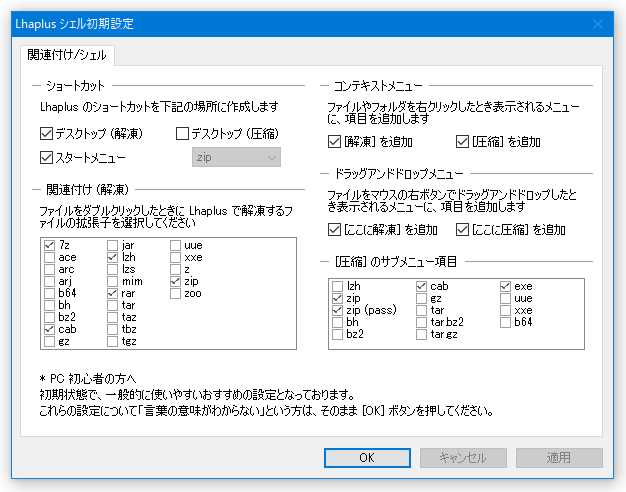Check b64 in compression submenu list
Image resolution: width=626 pixels, height=492 pixels.
pos(505,322)
